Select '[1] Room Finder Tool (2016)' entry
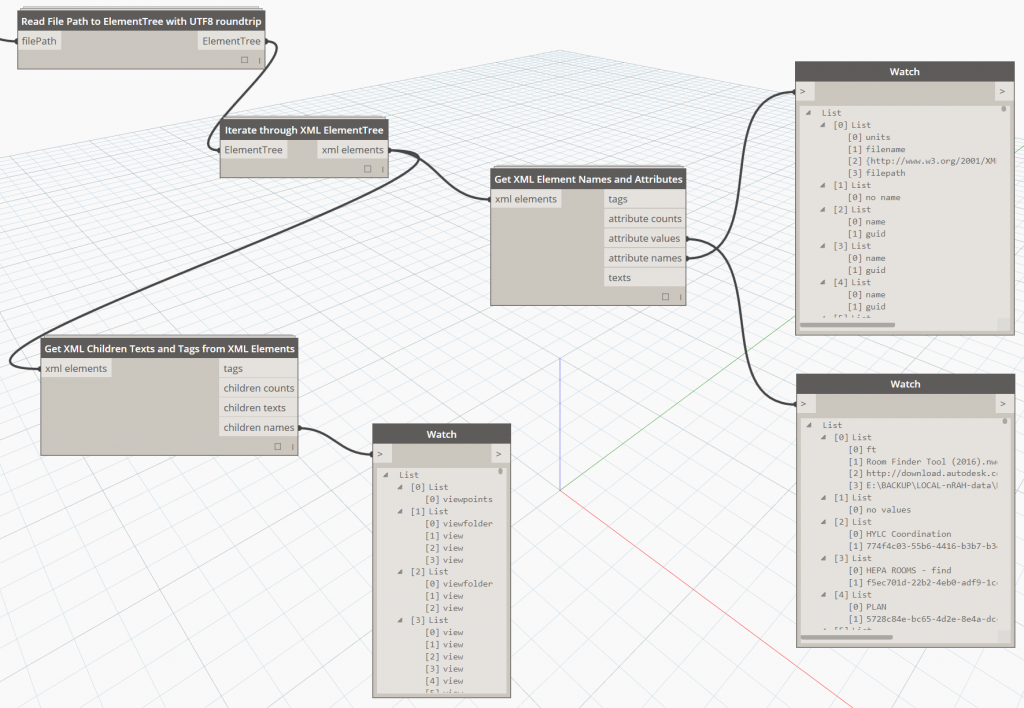Viewport: 1024px width, 708px height. coord(923,462)
